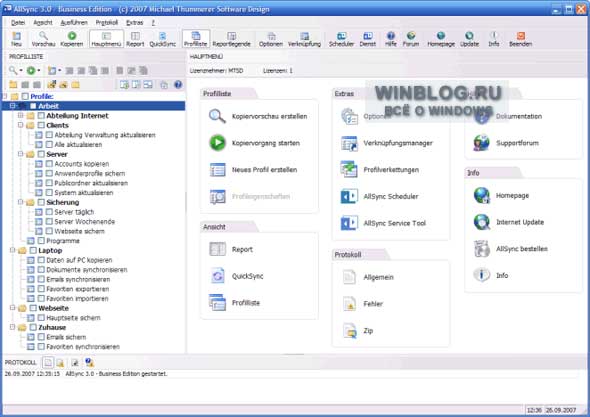Tick Hauptseite sichern checkbox
This screenshot has width=590, height=417.
coord(41,318)
